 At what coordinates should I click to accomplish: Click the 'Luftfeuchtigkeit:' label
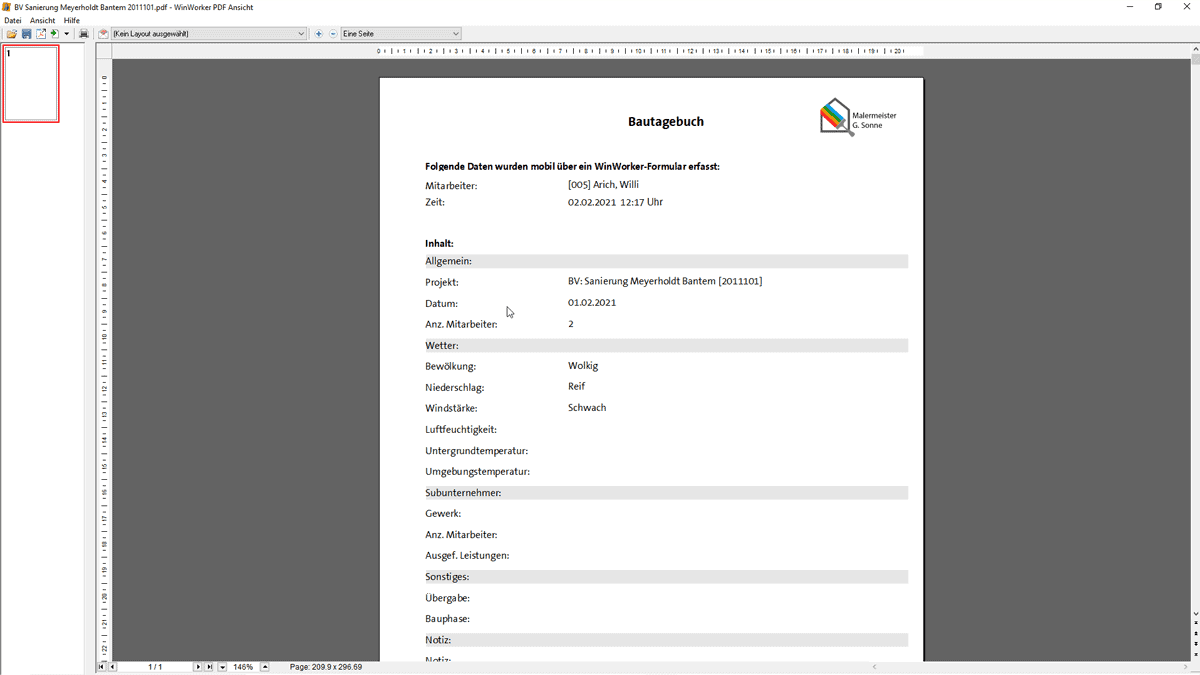click(461, 430)
